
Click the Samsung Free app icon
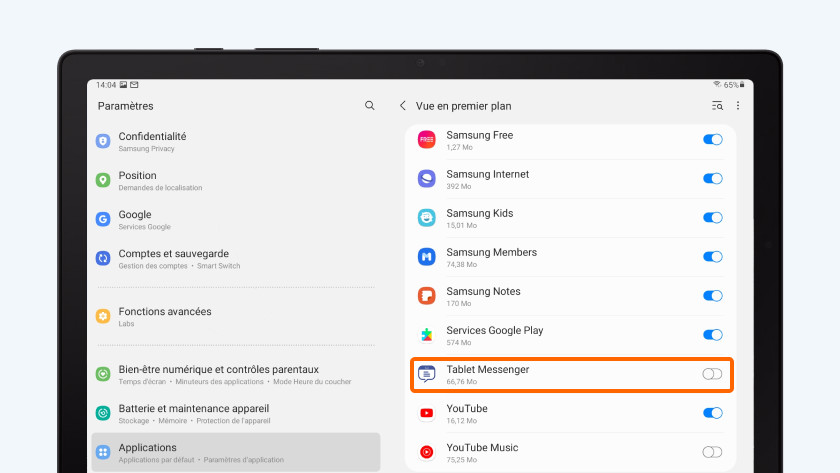[426, 139]
